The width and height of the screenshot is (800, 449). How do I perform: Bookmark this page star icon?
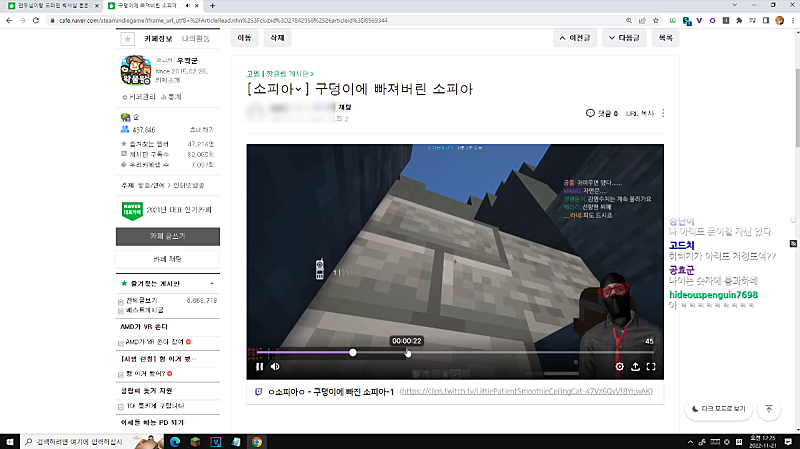656,20
